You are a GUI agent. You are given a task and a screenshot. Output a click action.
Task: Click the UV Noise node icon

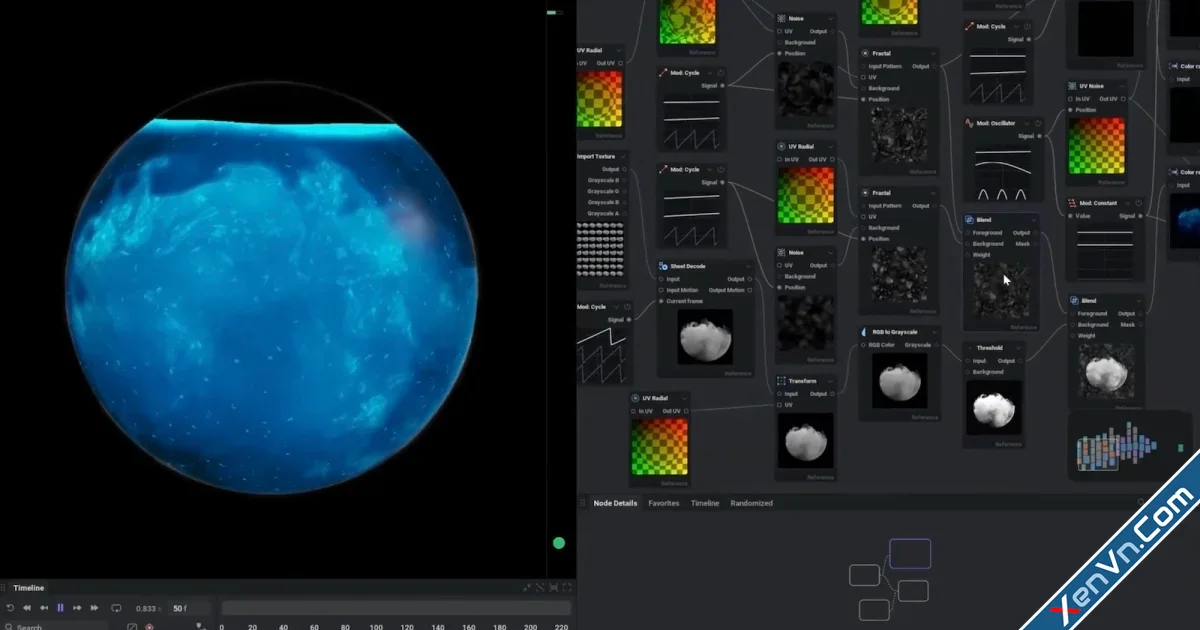[1072, 86]
